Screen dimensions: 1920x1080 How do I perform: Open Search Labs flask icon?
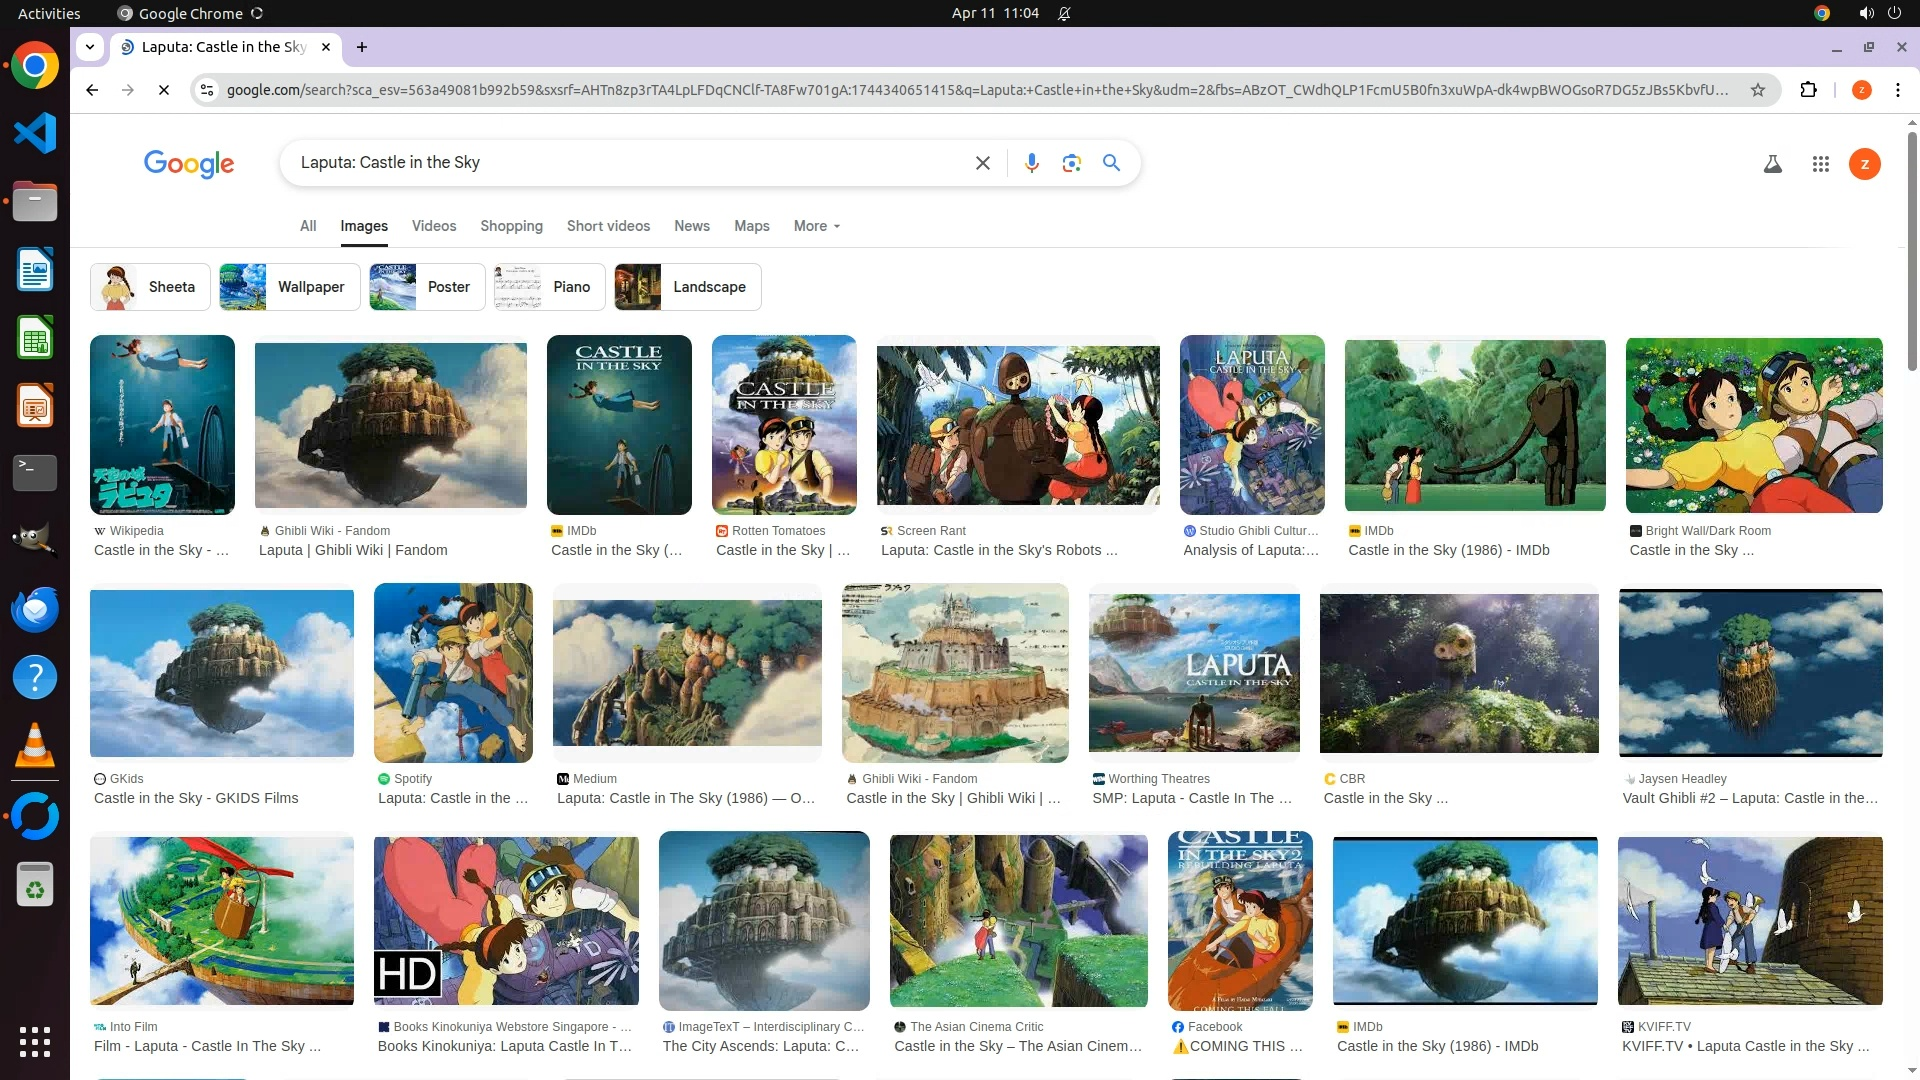[1772, 164]
